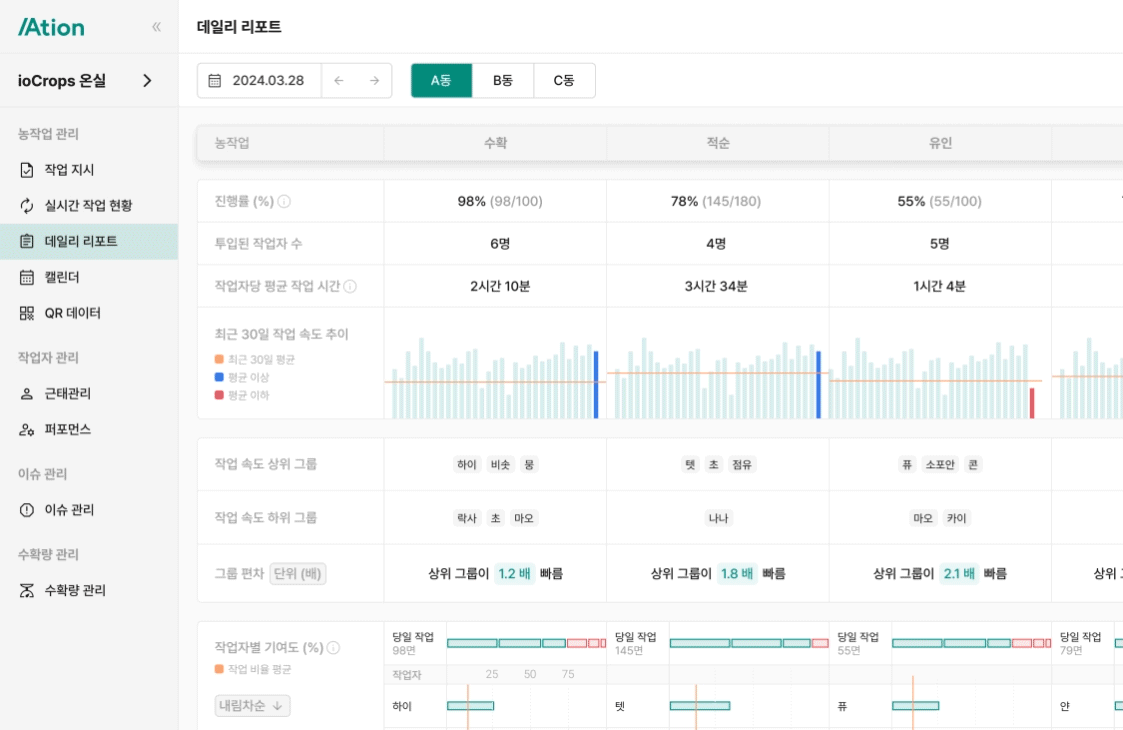
Task: Collapse the sidebar with double-chevron icon
Action: (x=156, y=27)
